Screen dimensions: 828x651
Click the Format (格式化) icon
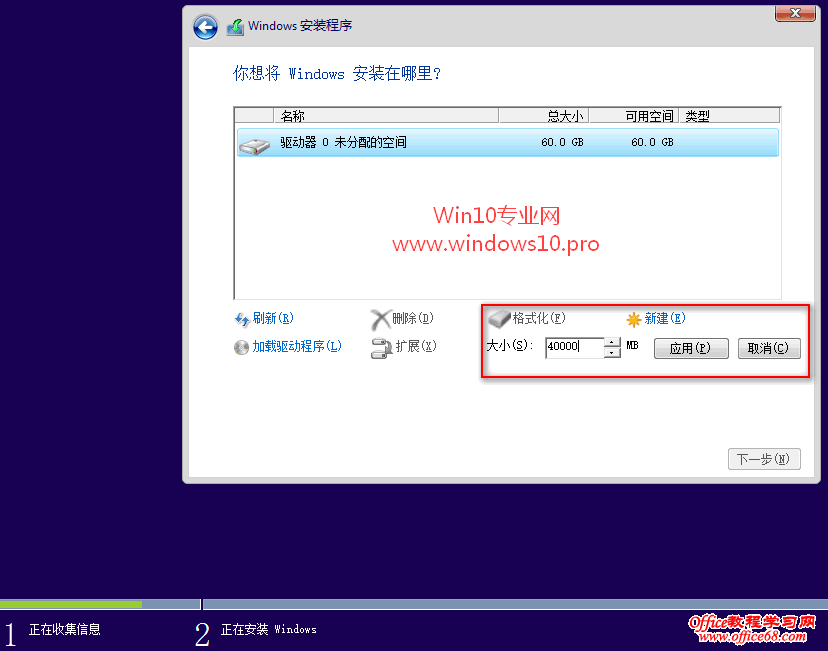click(x=499, y=318)
